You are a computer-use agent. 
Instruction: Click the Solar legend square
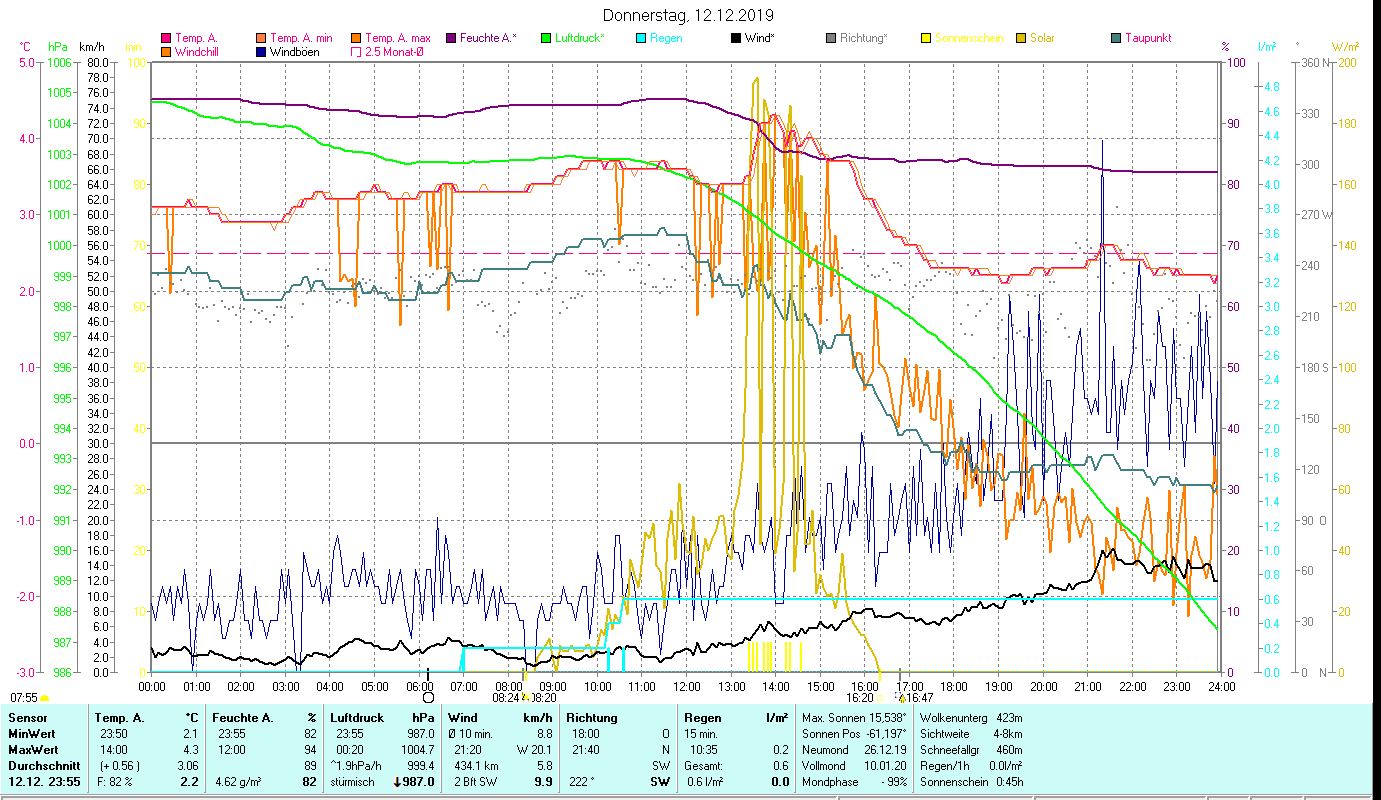pos(1021,39)
